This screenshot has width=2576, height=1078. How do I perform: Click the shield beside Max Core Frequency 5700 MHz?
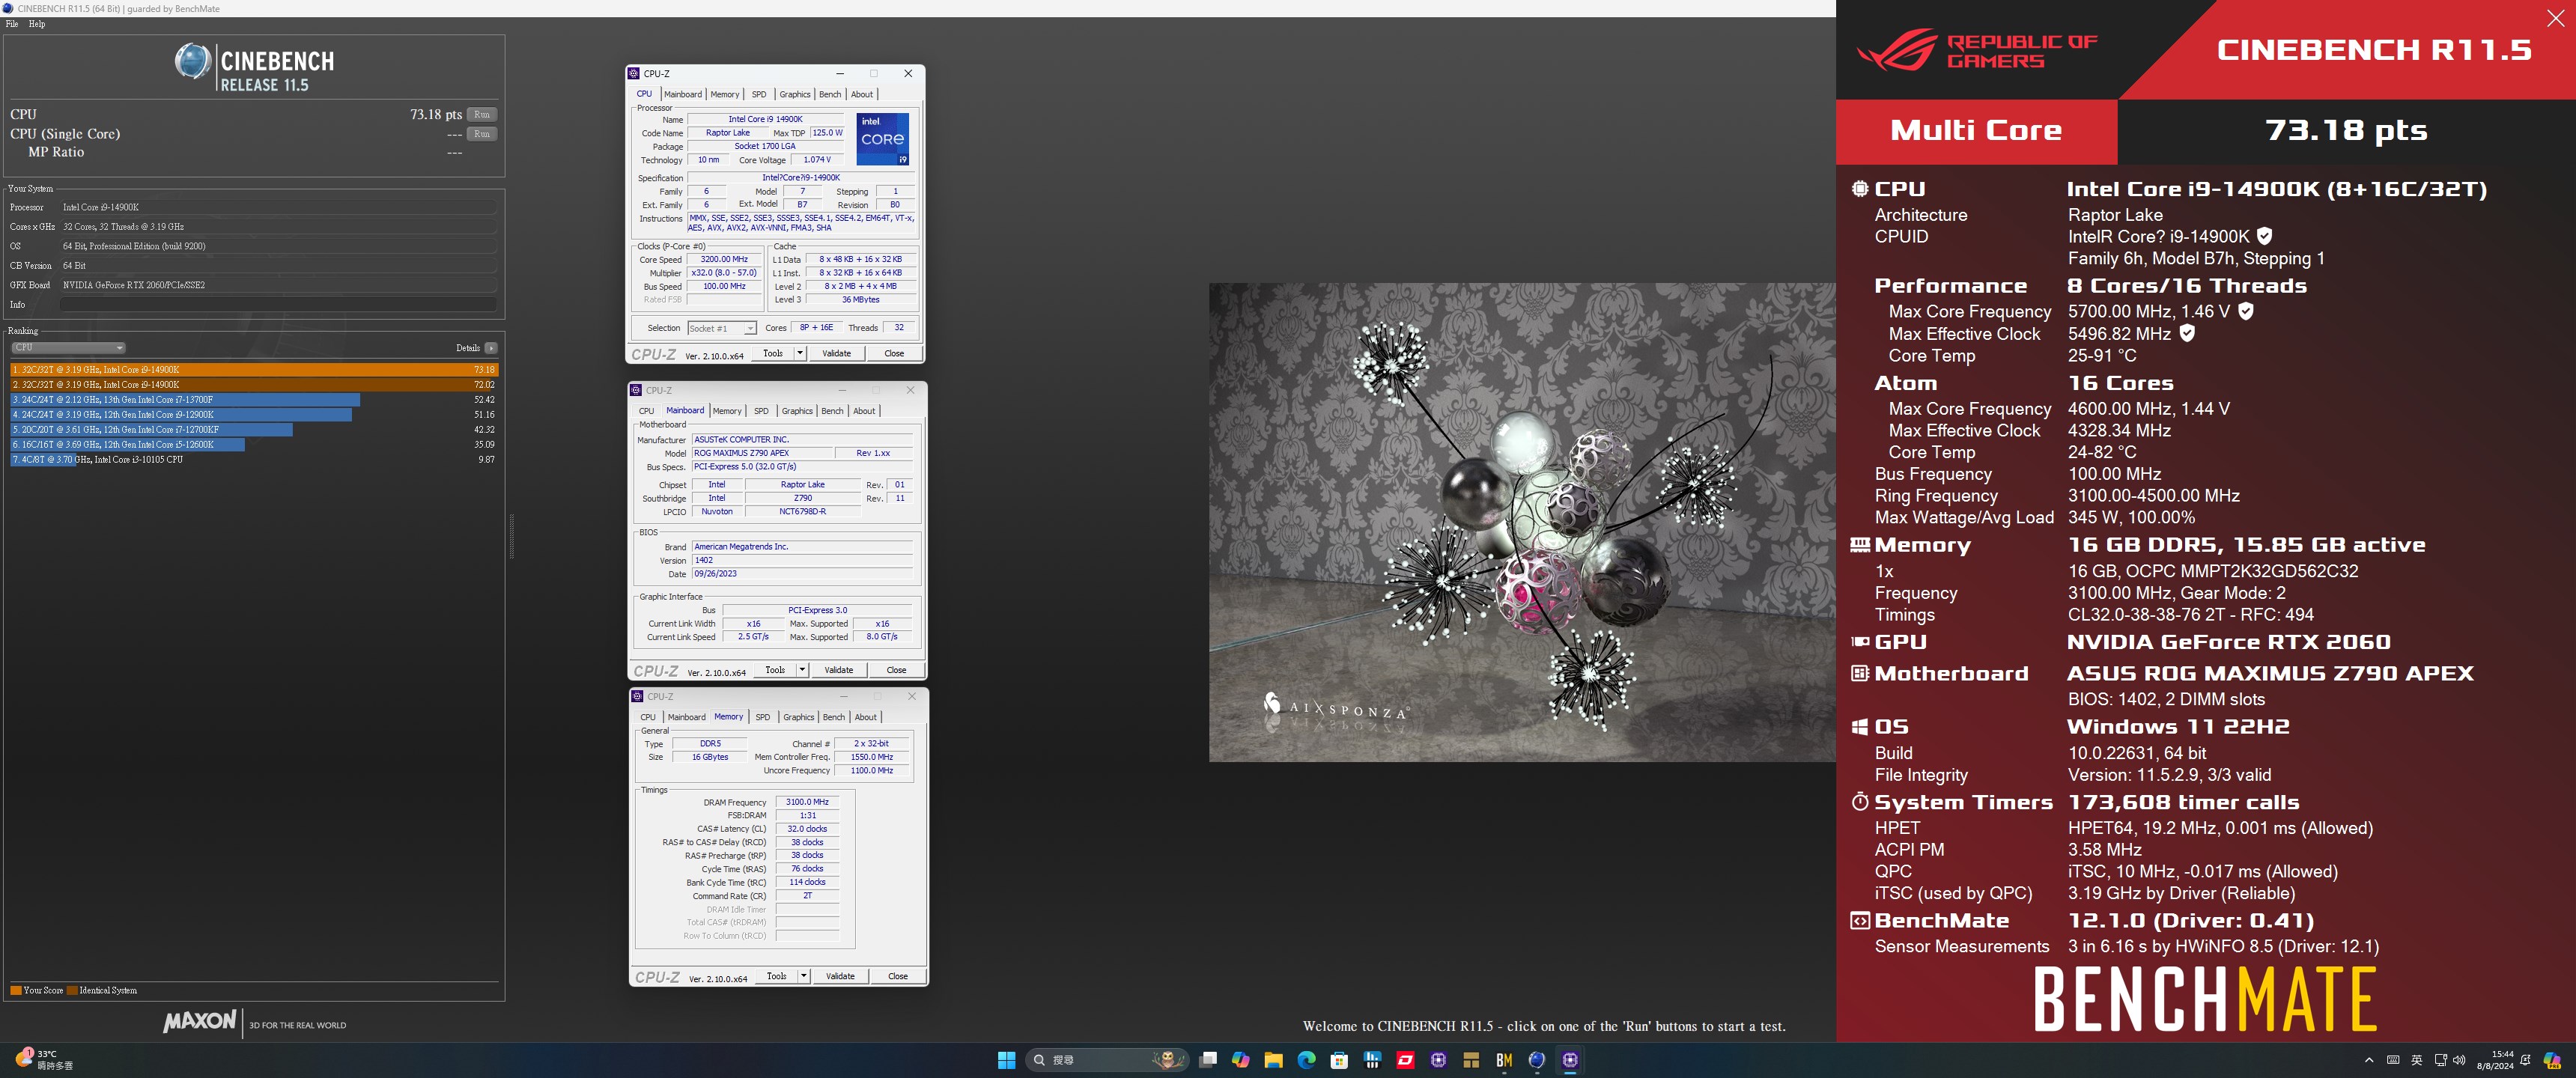2246,311
